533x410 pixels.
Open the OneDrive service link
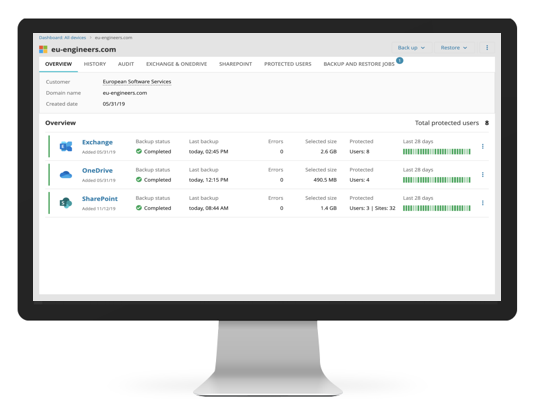97,170
